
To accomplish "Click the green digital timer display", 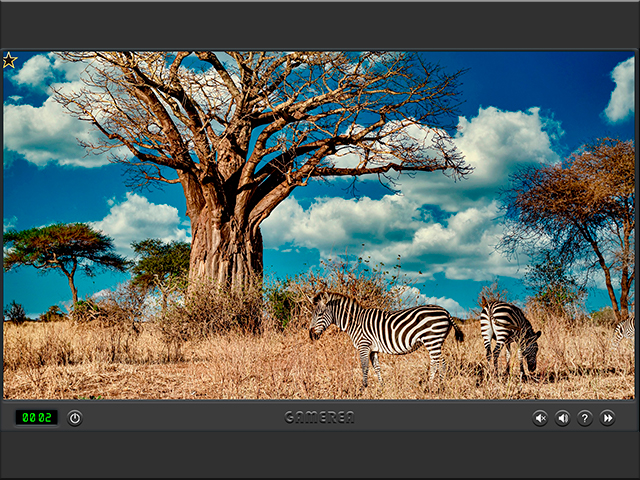I will coord(36,417).
